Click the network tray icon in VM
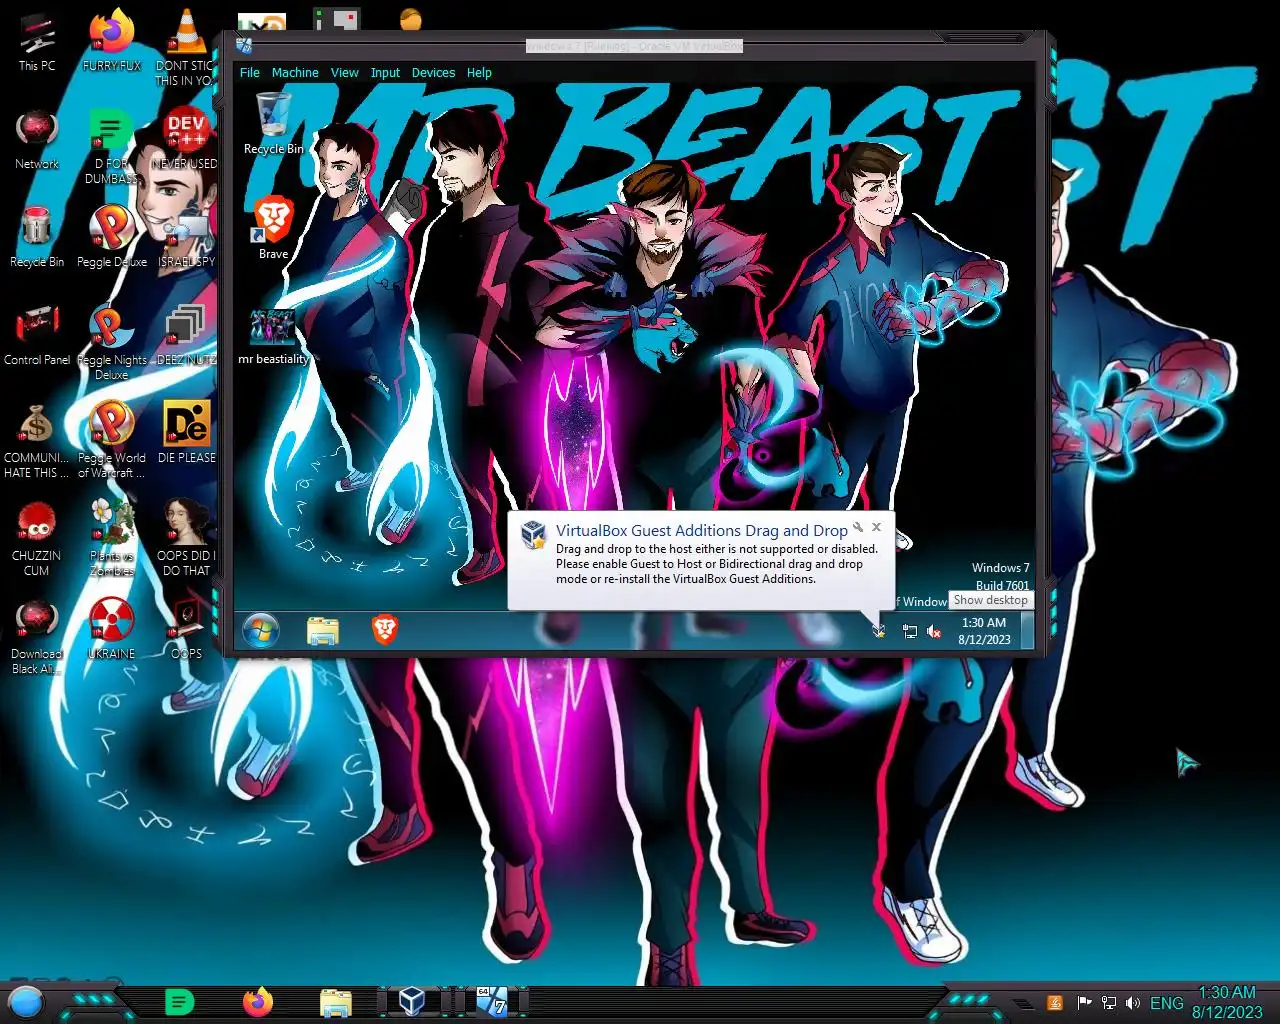This screenshot has width=1280, height=1024. click(x=909, y=631)
